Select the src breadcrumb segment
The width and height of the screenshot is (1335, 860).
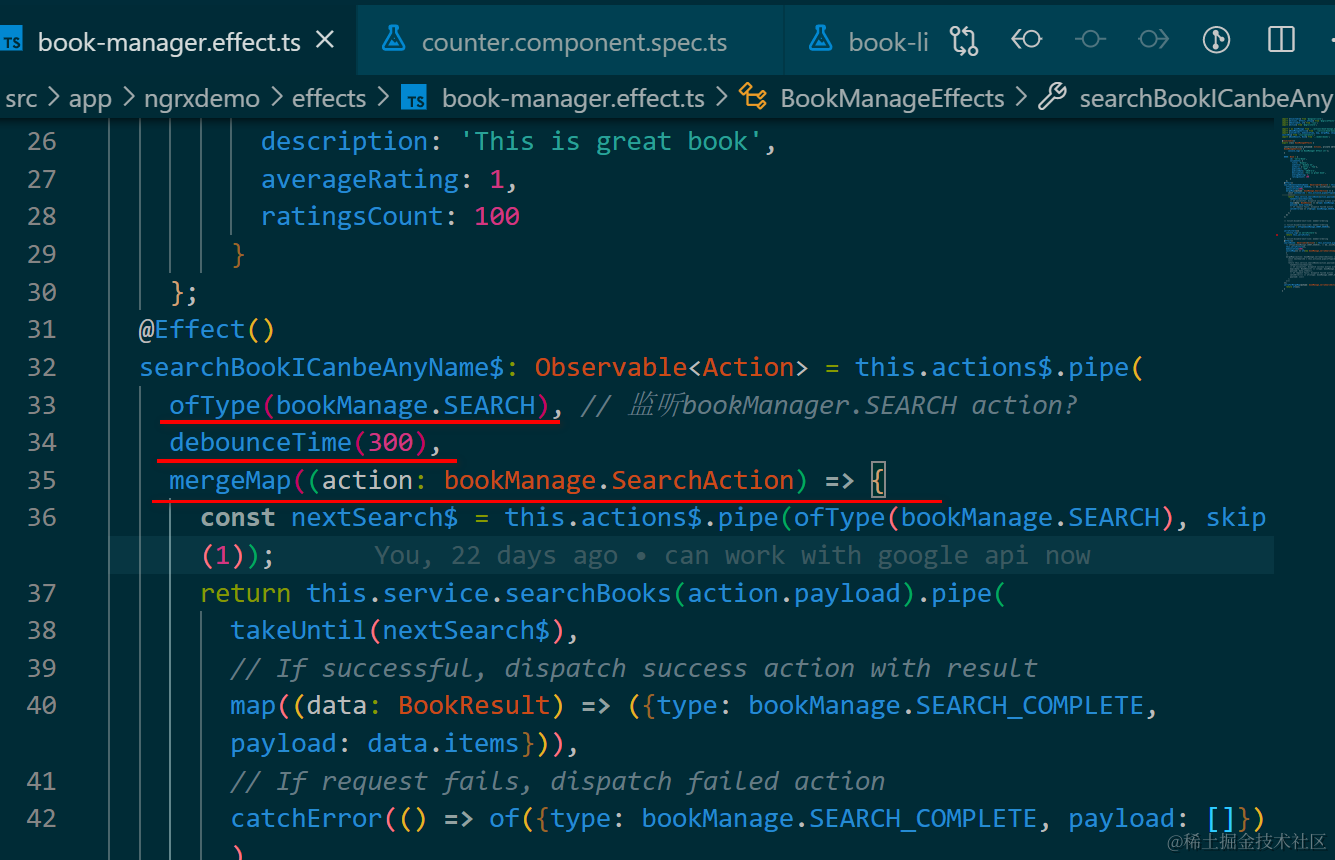[21, 98]
